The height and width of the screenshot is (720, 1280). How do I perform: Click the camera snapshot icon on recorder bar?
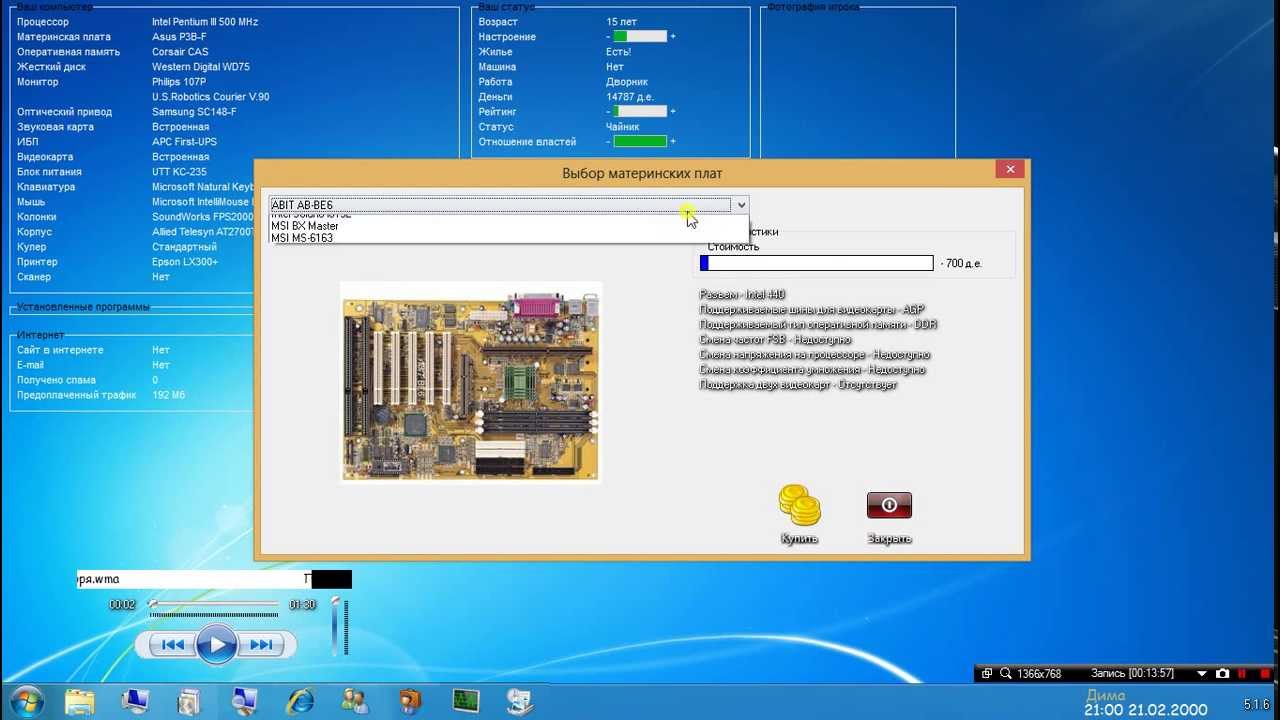1222,674
